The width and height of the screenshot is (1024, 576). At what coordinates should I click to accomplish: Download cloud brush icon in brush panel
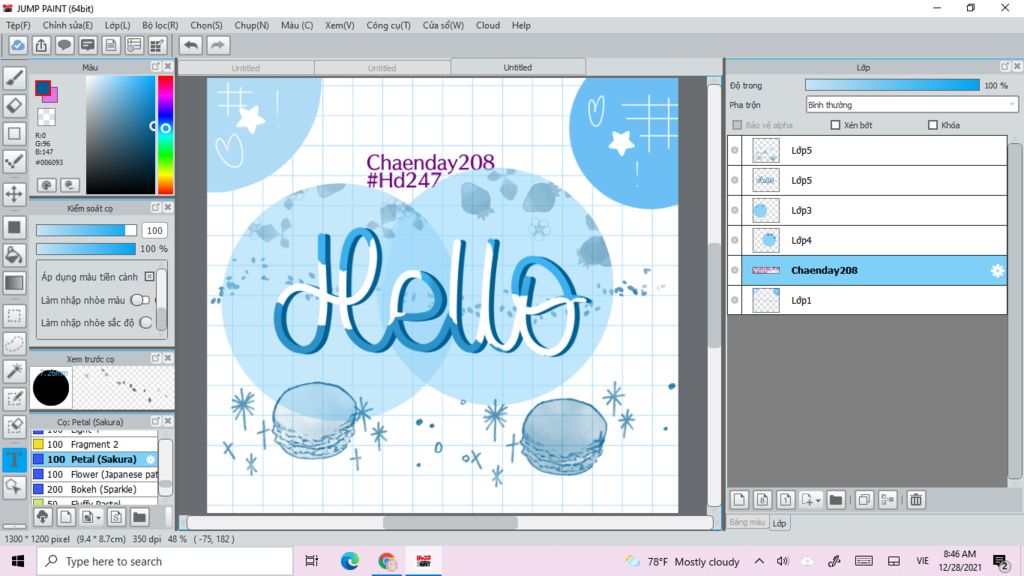[42, 517]
